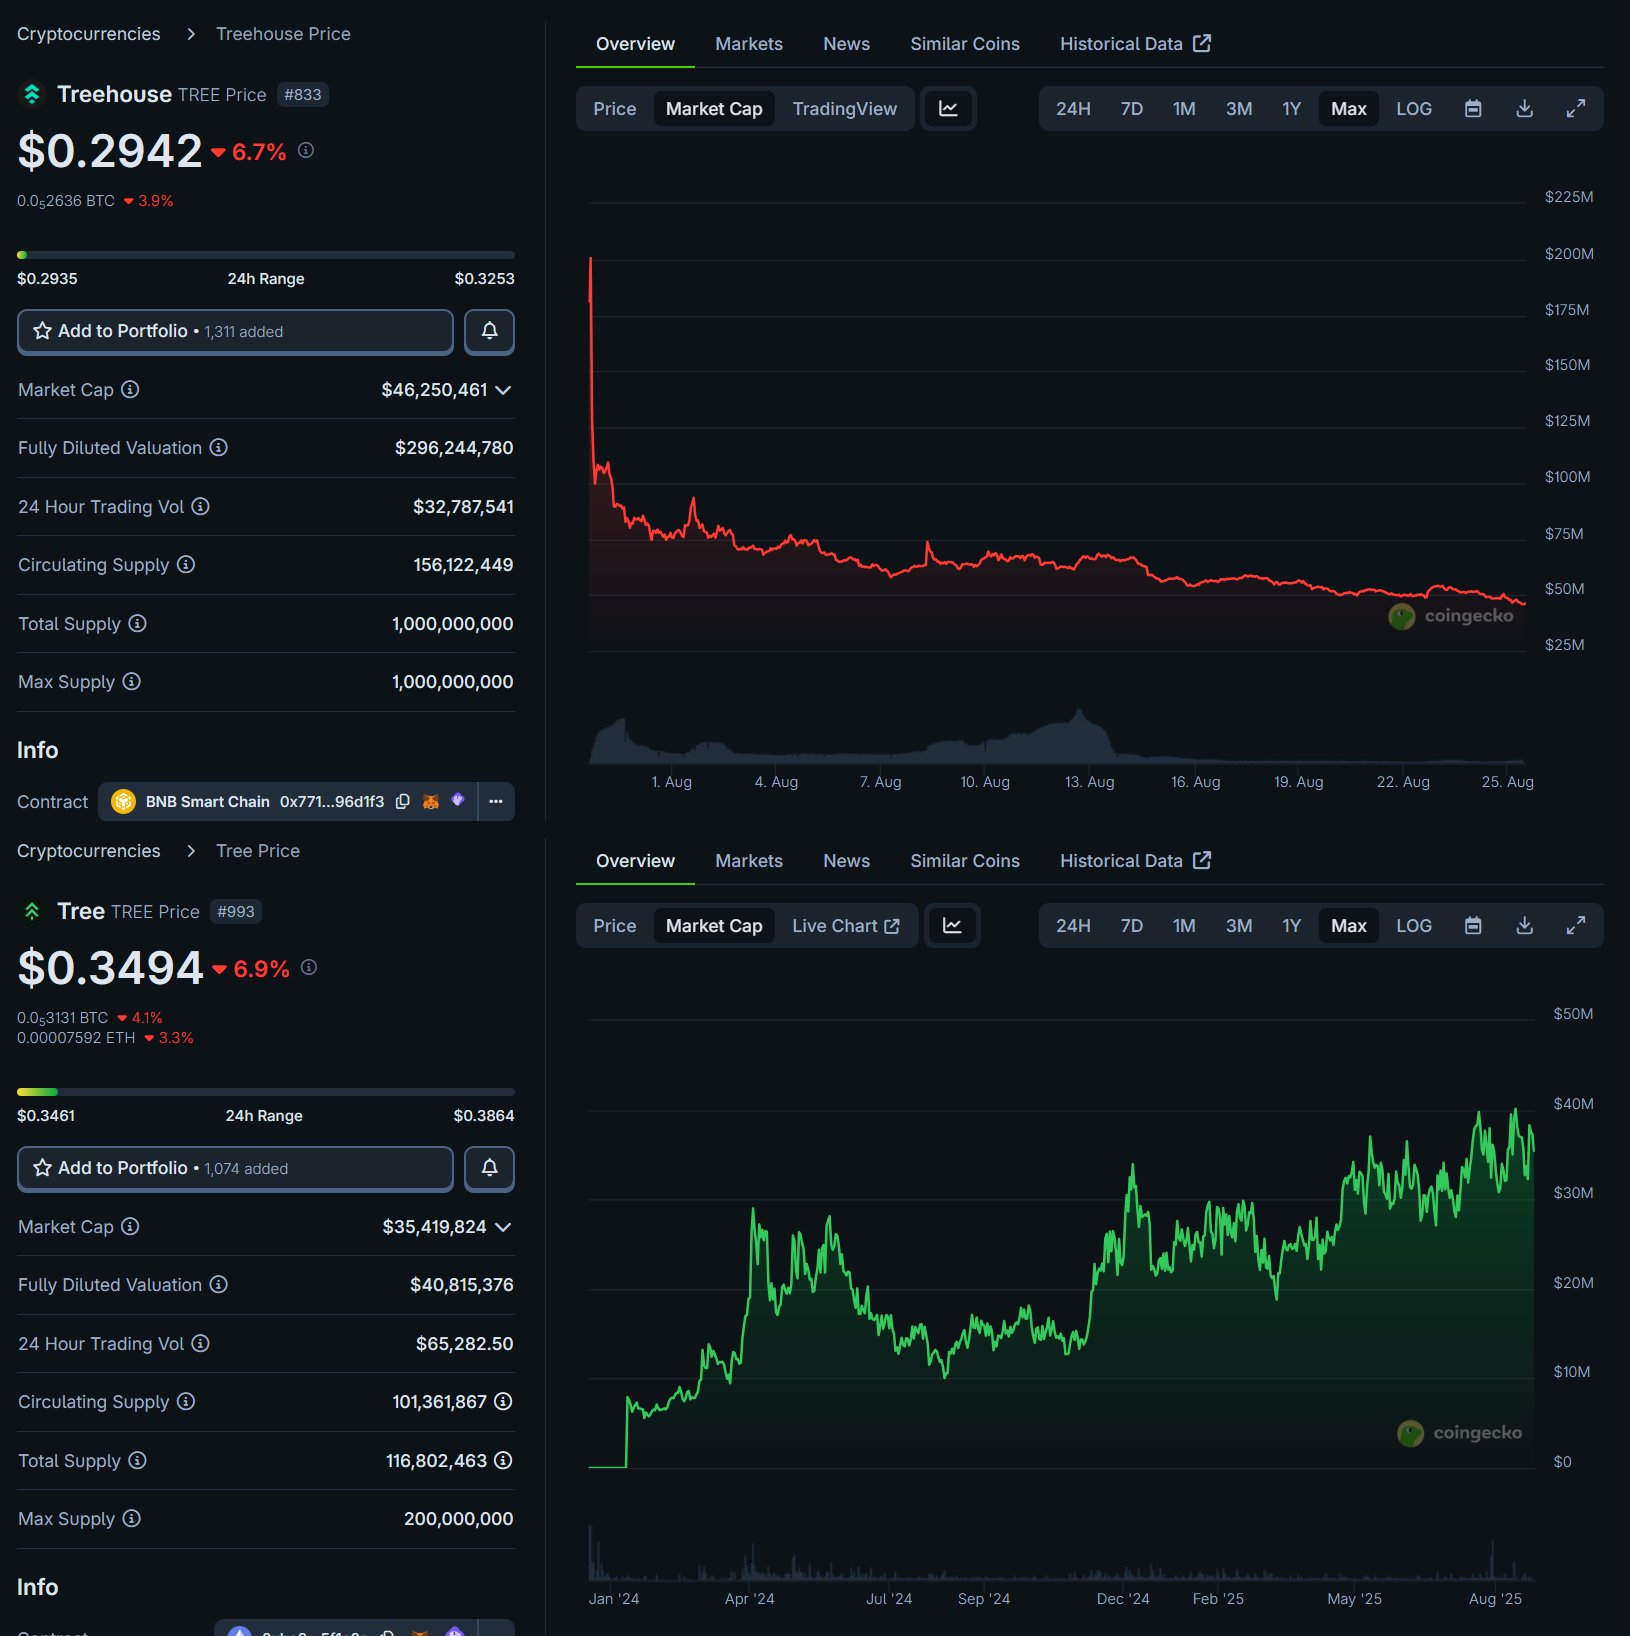Open chart type icon on Tree chart
This screenshot has width=1630, height=1636.
tap(952, 926)
